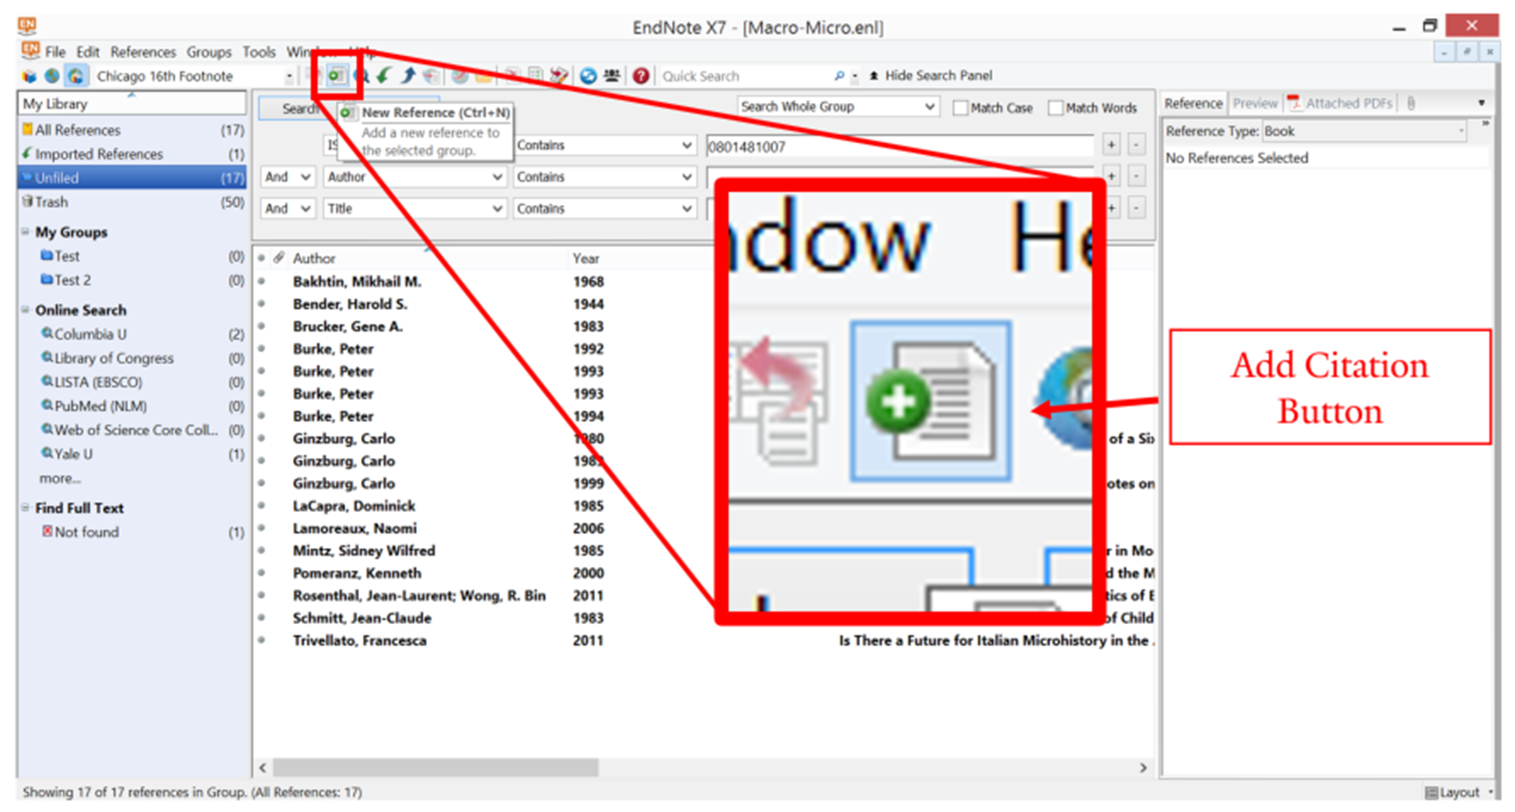
Task: Click the Sync Library toolbar icon
Action: pyautogui.click(x=588, y=76)
